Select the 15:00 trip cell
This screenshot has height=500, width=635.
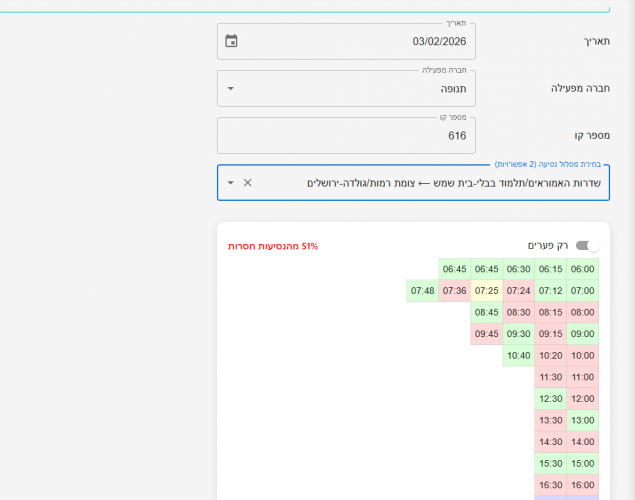pos(582,464)
